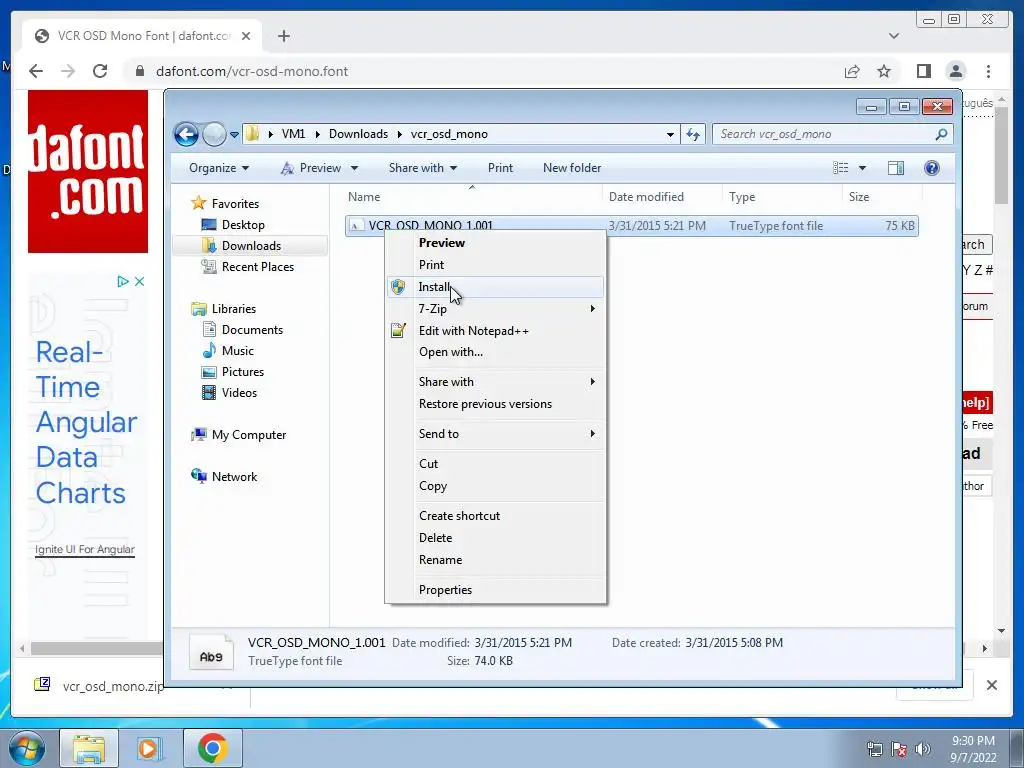Open Windows Start menu

tap(26, 748)
